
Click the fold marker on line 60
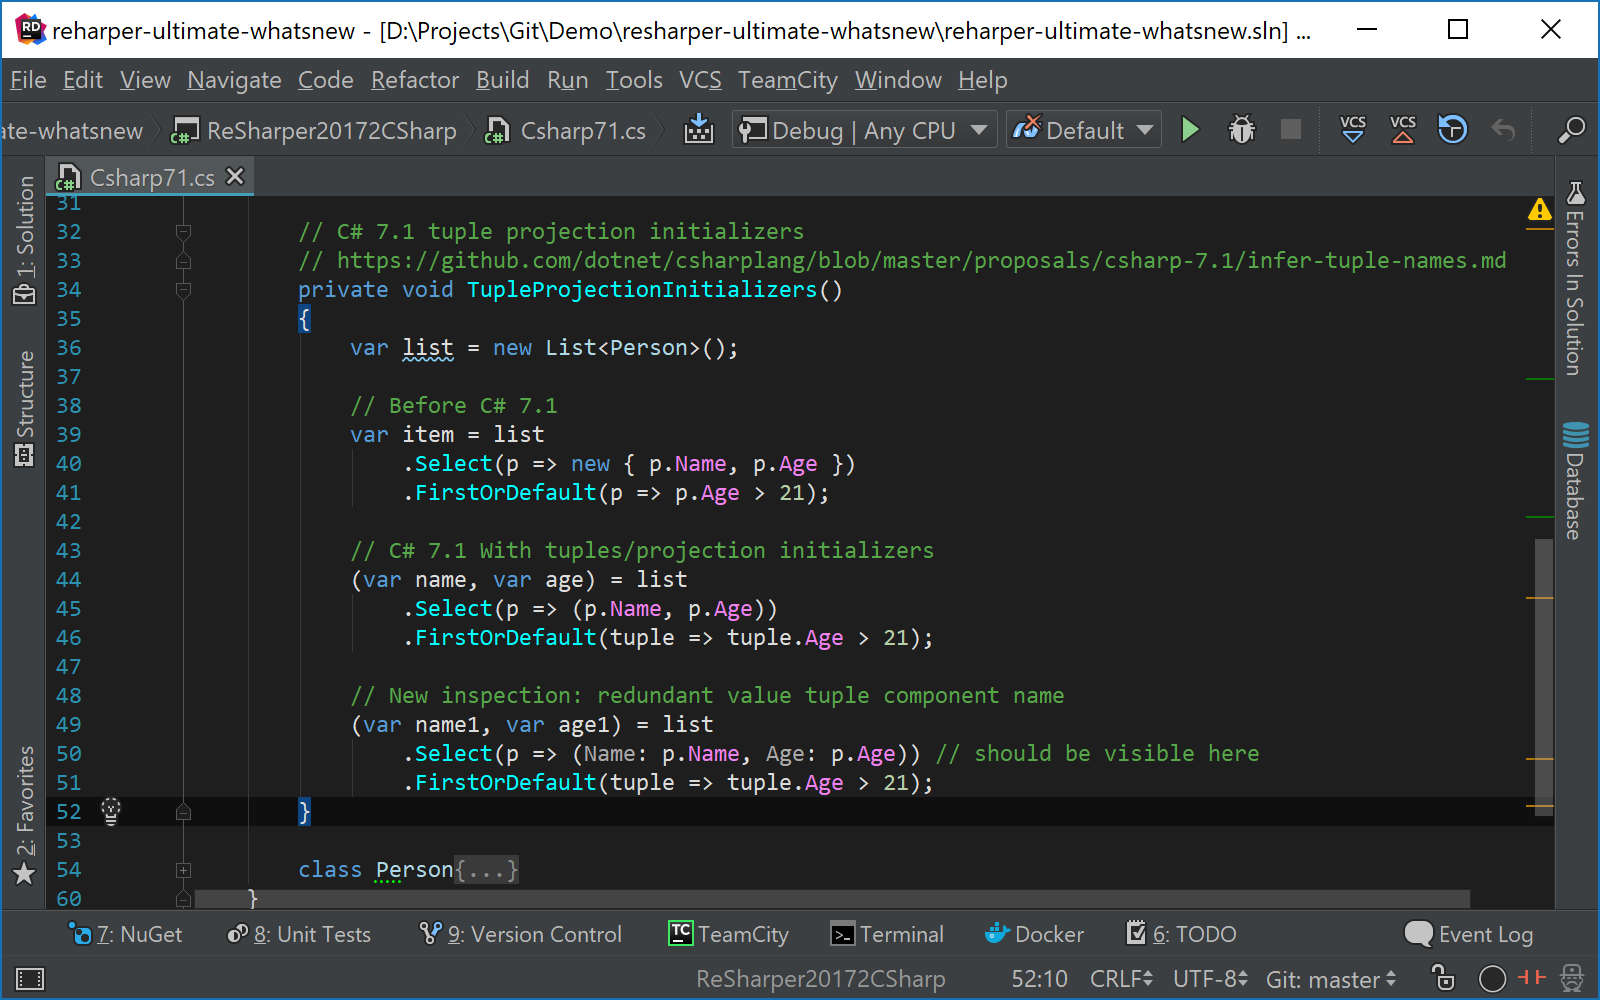click(x=183, y=899)
